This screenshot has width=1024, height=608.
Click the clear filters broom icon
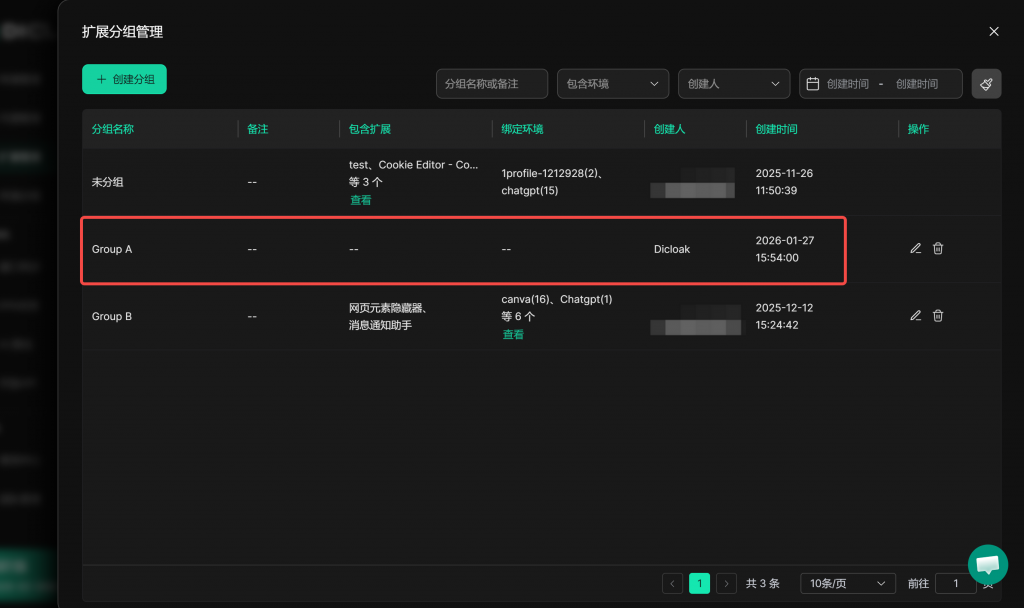(x=986, y=84)
